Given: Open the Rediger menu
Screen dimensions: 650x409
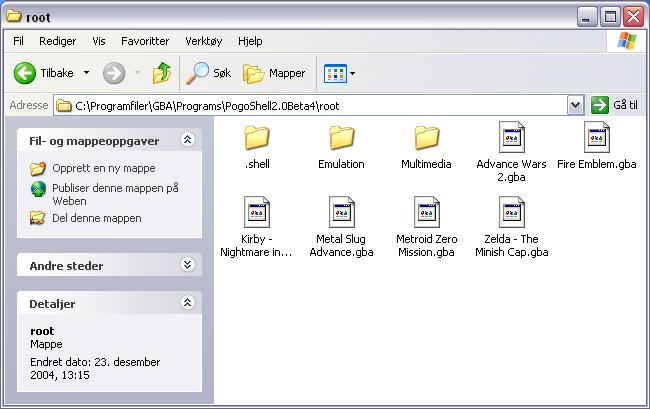Looking at the screenshot, I should point(58,41).
